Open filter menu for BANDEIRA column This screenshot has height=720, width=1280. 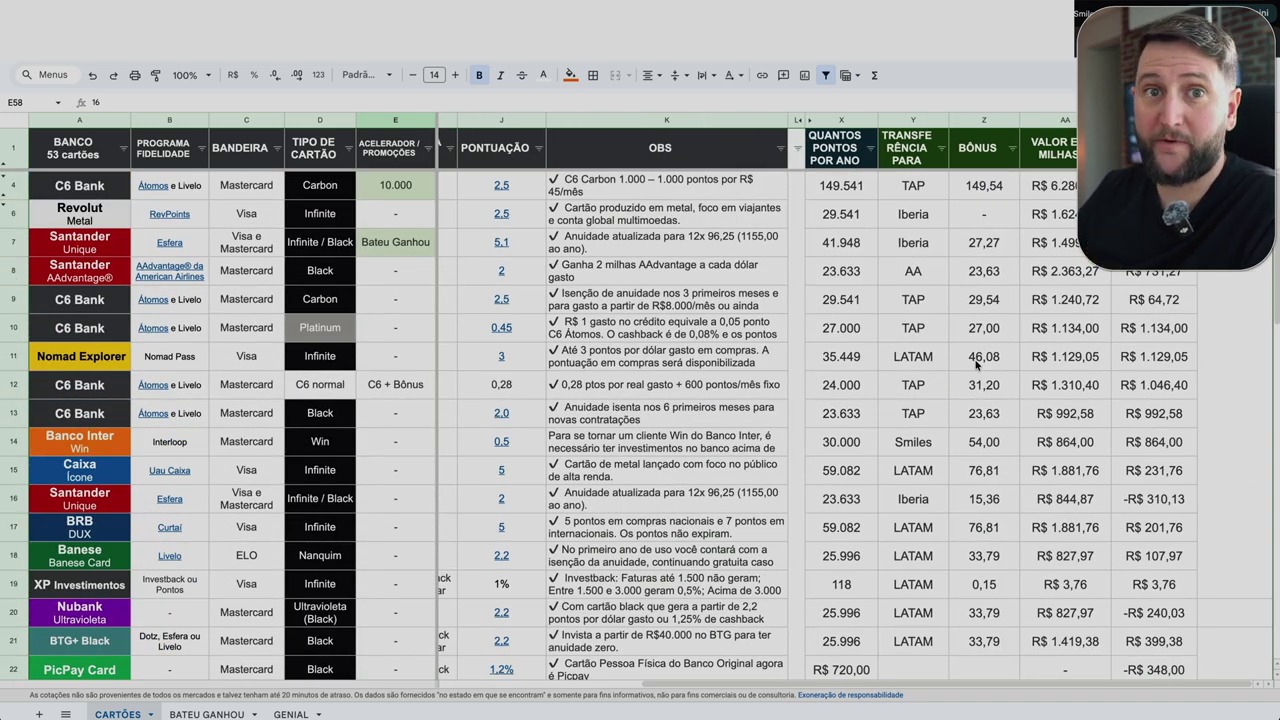[277, 149]
